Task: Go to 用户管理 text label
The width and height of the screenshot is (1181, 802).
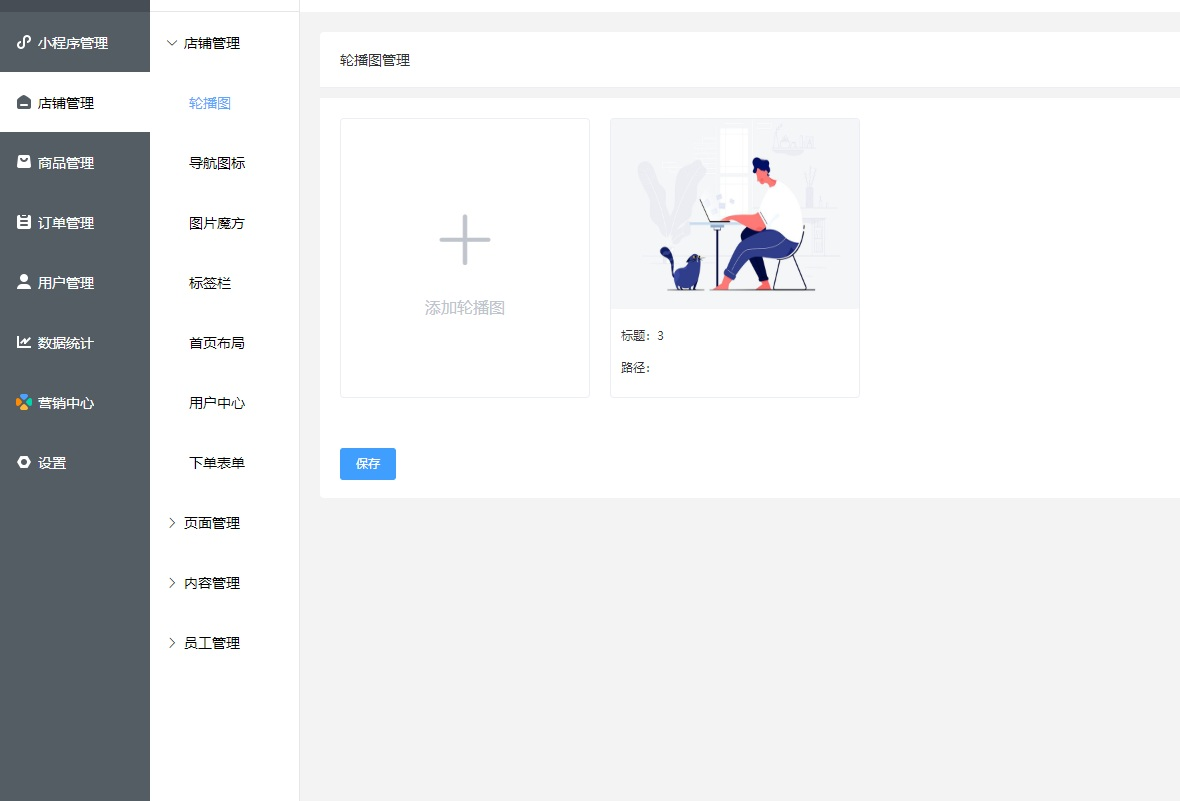Action: [x=66, y=283]
